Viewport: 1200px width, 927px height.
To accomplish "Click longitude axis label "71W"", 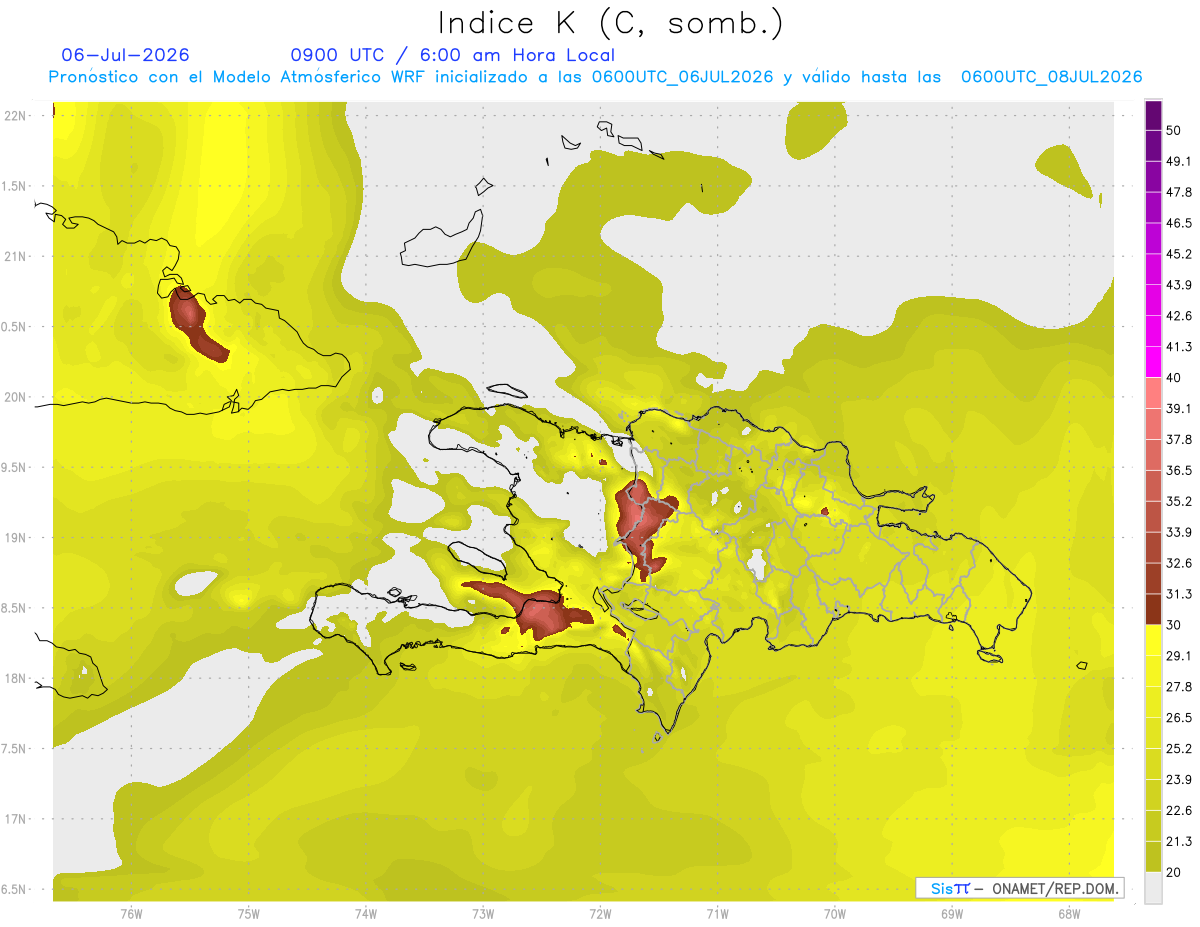I will coord(717,914).
